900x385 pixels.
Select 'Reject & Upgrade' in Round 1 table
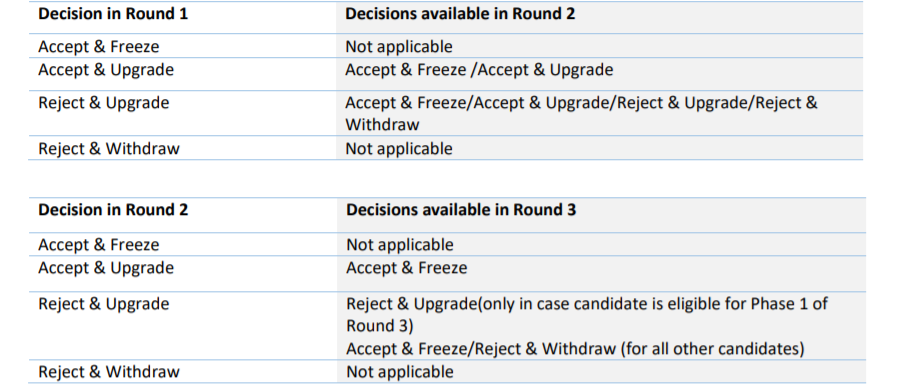pyautogui.click(x=104, y=103)
